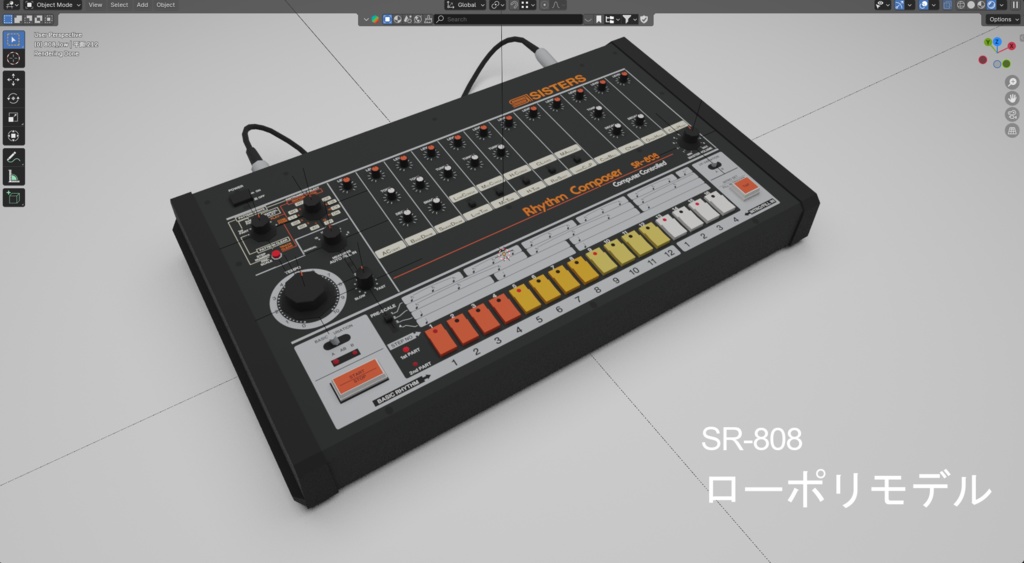This screenshot has width=1024, height=563.
Task: Click the blue square icon left of search
Action: 387,19
